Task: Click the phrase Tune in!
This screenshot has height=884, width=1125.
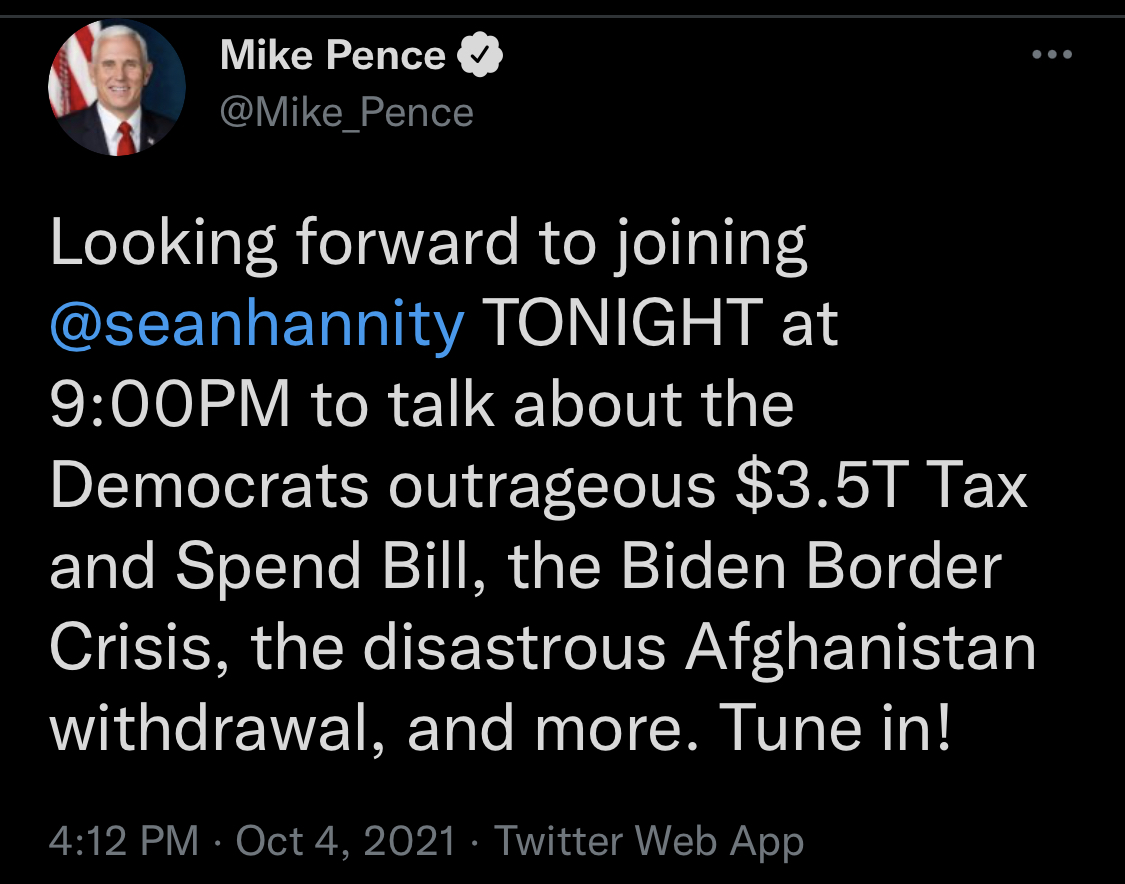Action: (x=835, y=728)
